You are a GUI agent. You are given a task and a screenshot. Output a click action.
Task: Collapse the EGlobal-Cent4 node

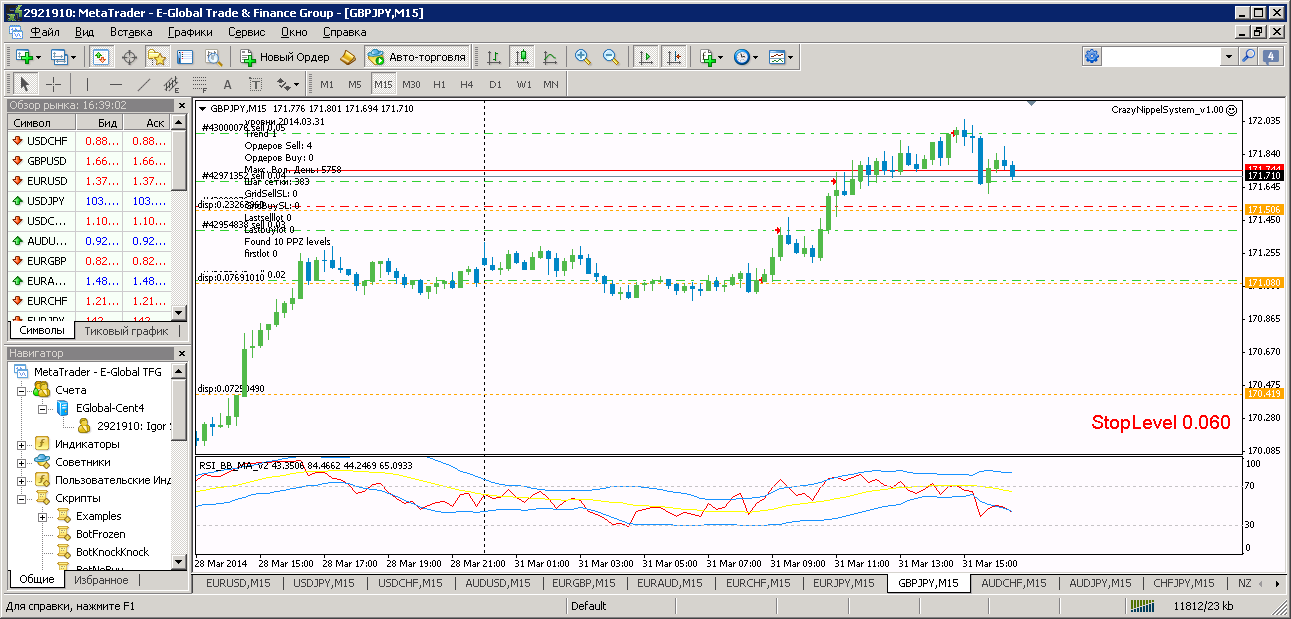[x=42, y=408]
